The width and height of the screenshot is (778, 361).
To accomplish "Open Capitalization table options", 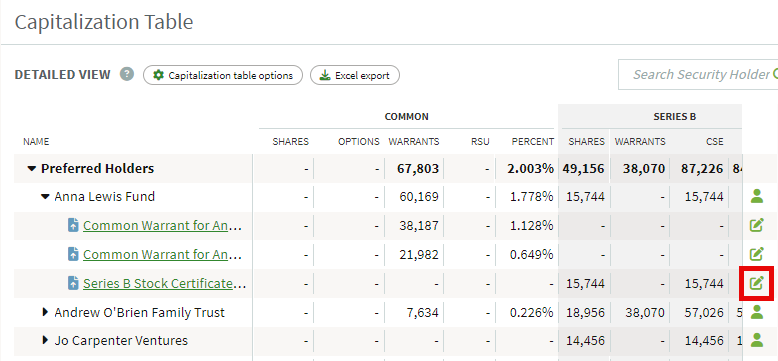I will pyautogui.click(x=223, y=75).
